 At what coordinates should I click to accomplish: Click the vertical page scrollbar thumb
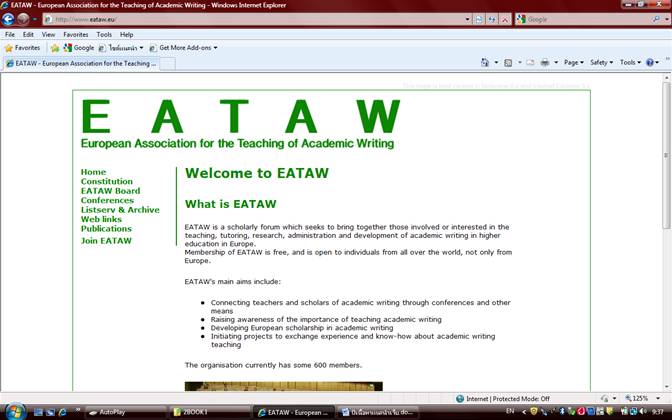[666, 155]
